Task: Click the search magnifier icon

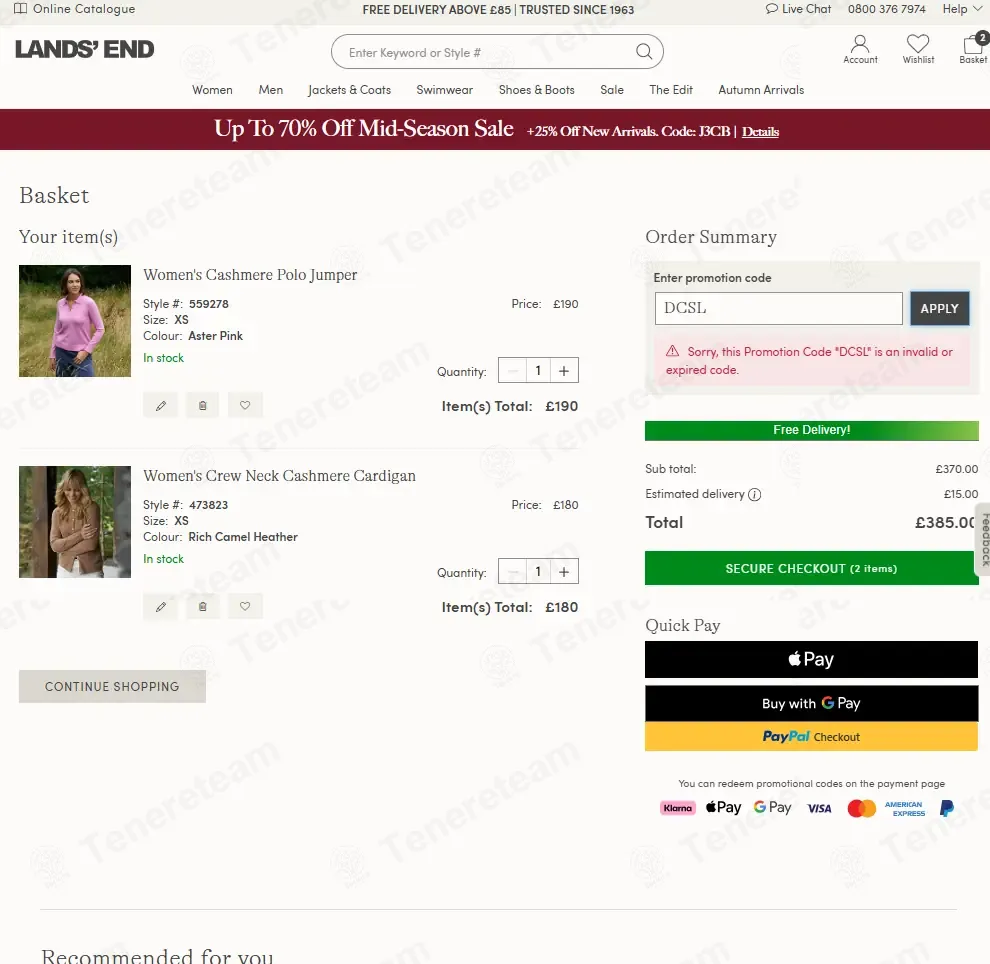Action: click(x=643, y=51)
